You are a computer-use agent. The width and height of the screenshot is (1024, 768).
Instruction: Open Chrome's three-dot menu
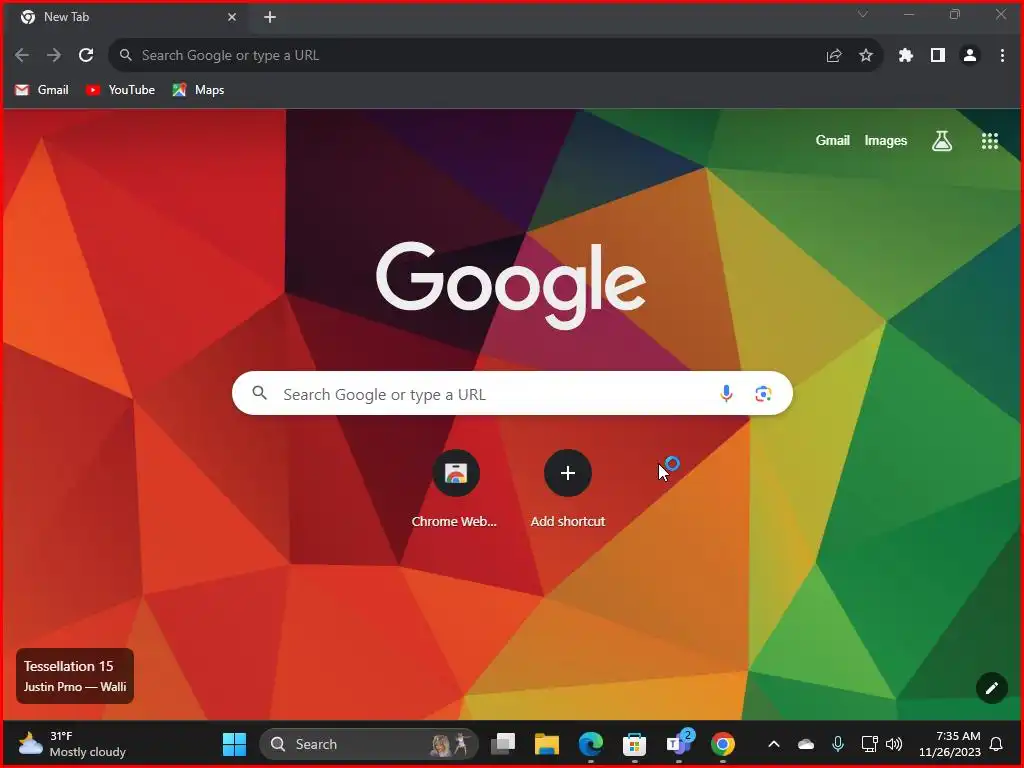1002,56
